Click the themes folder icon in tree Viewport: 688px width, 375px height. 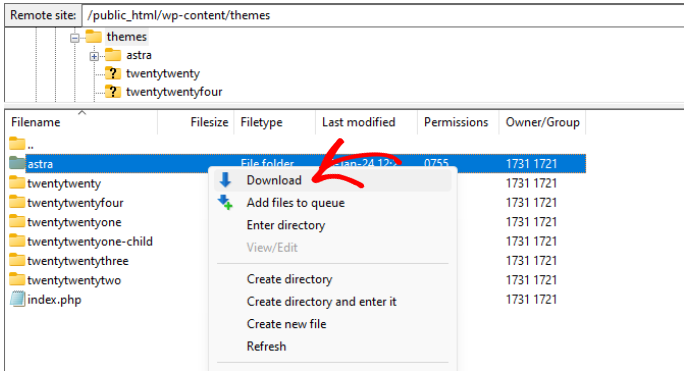pos(93,36)
